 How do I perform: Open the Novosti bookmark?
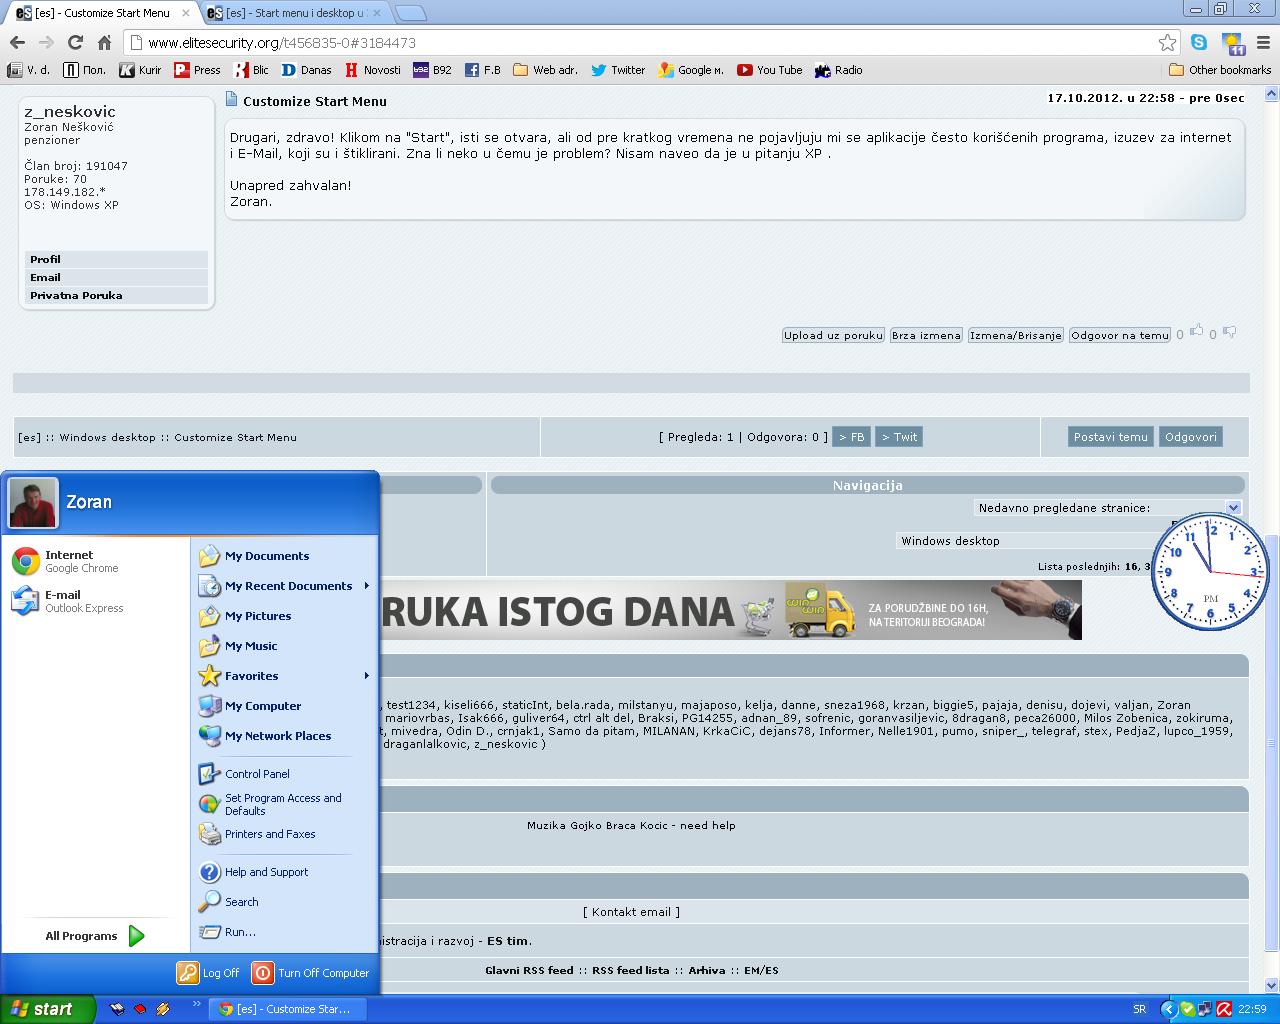pyautogui.click(x=373, y=70)
